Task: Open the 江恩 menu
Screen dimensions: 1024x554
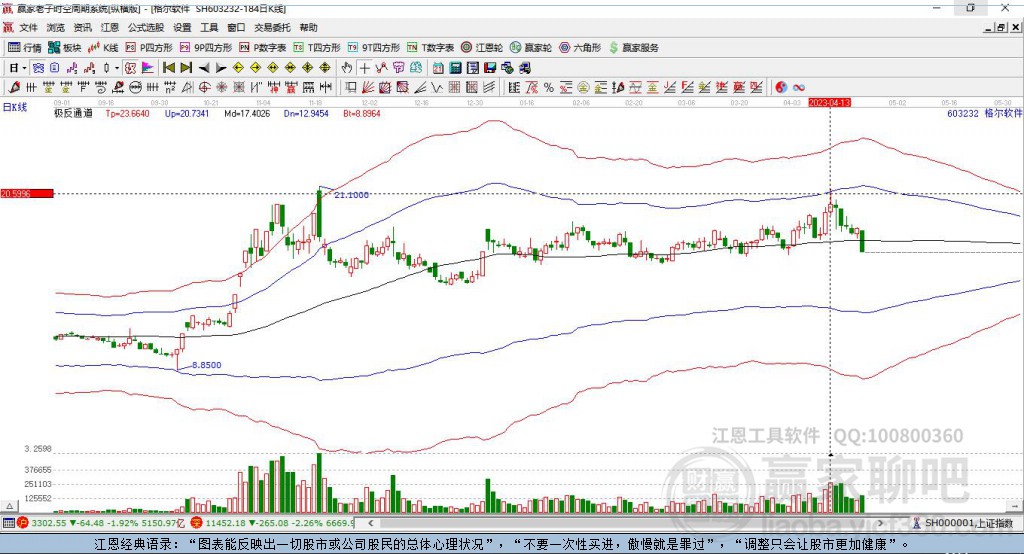Action: 110,27
